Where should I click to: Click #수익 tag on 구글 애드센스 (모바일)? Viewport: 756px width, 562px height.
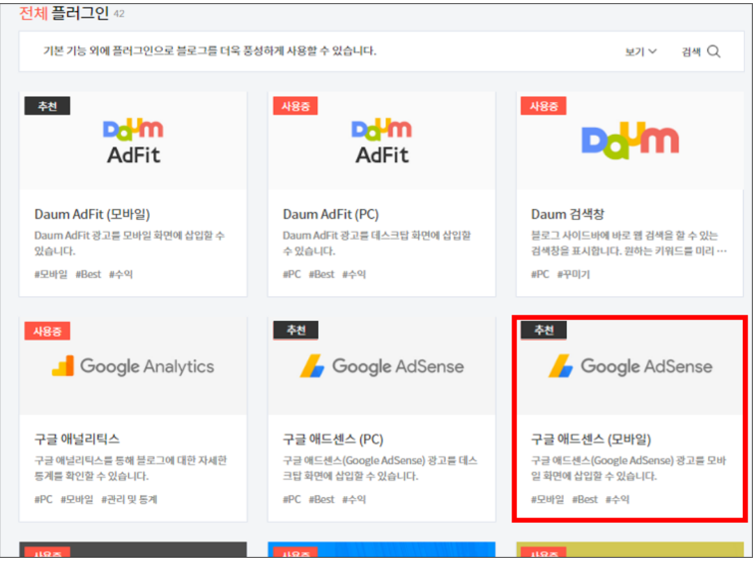618,499
